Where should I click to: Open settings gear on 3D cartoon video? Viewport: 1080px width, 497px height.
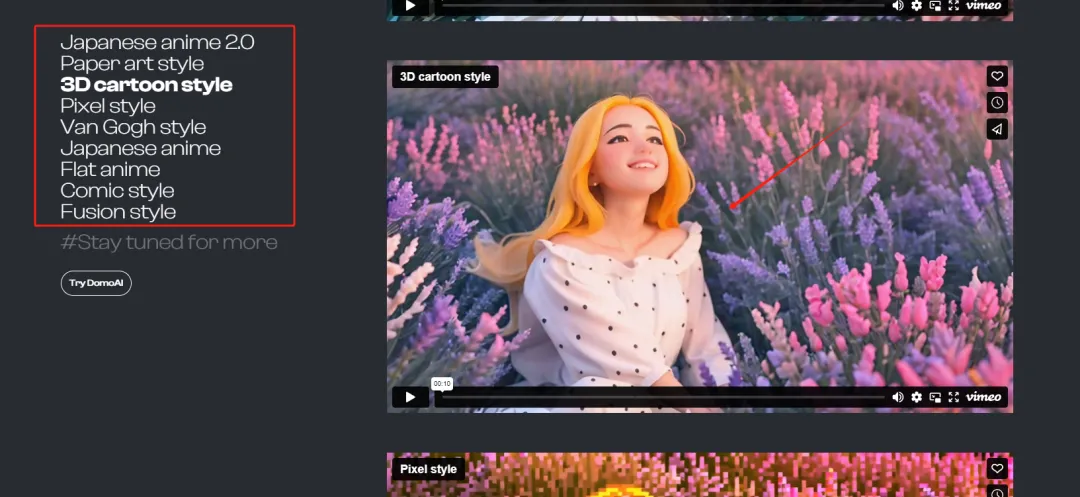[x=917, y=397]
